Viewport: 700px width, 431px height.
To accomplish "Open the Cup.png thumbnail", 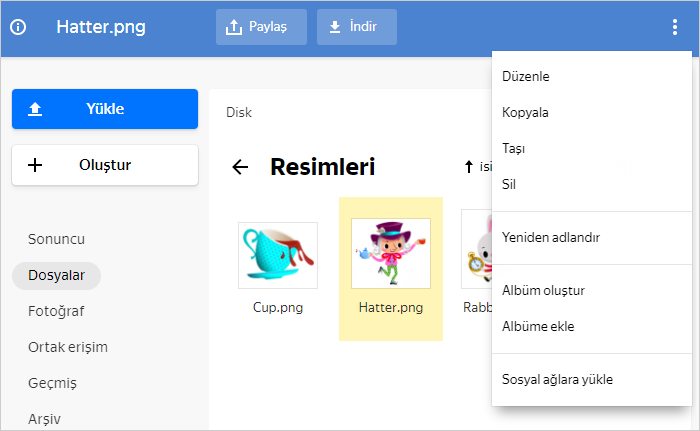I will coord(278,255).
